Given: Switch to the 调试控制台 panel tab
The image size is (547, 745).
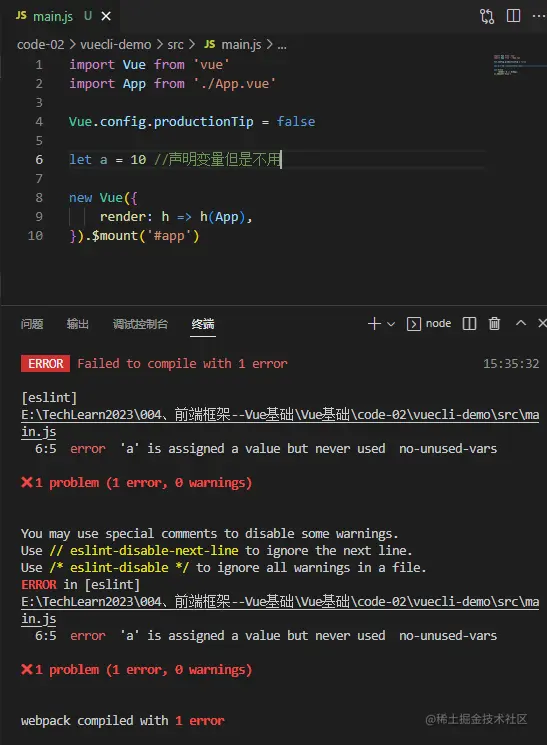Looking at the screenshot, I should (140, 324).
